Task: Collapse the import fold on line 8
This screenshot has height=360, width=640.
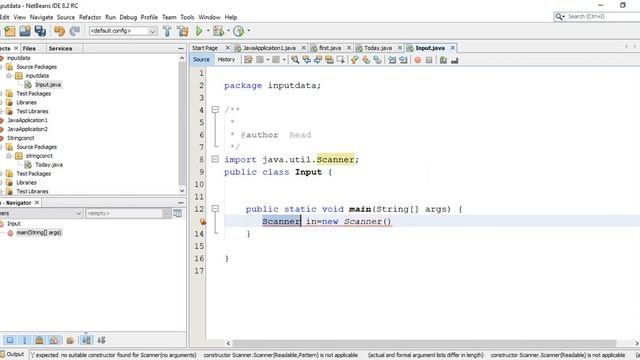Action: click(x=215, y=159)
